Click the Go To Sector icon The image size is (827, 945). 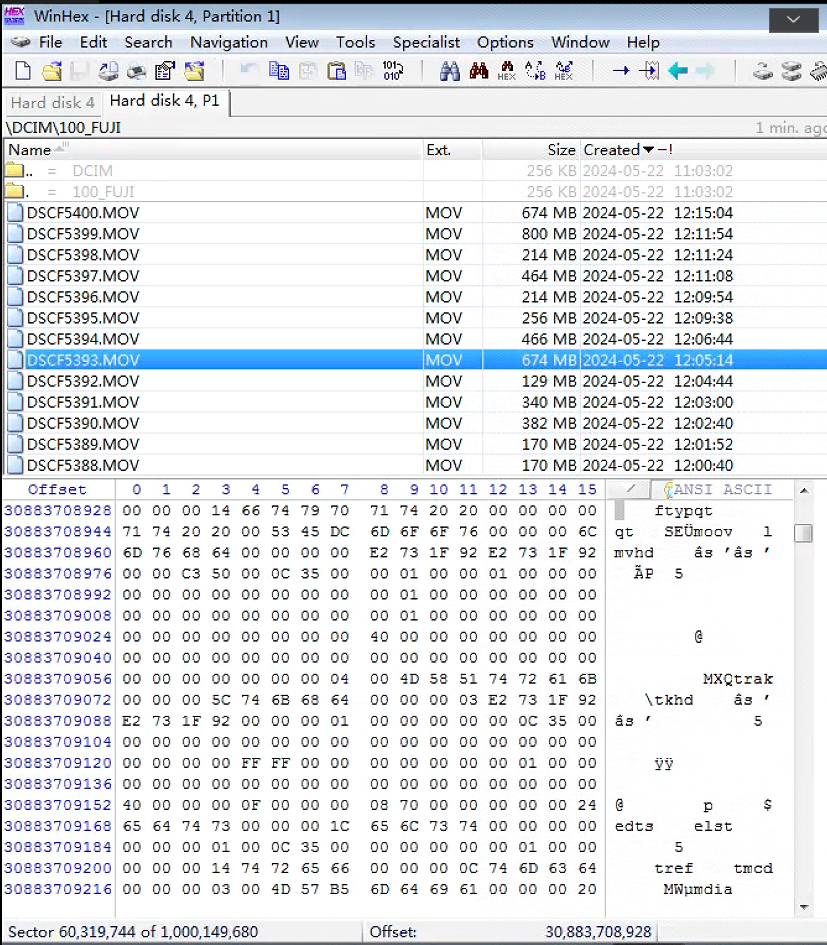649,71
